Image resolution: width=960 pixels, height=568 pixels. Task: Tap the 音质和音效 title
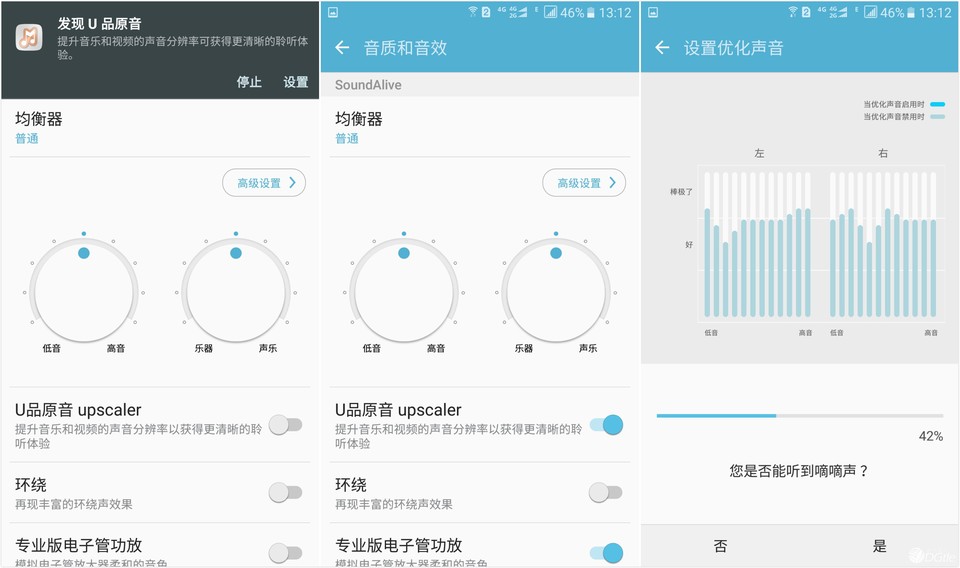pyautogui.click(x=405, y=48)
